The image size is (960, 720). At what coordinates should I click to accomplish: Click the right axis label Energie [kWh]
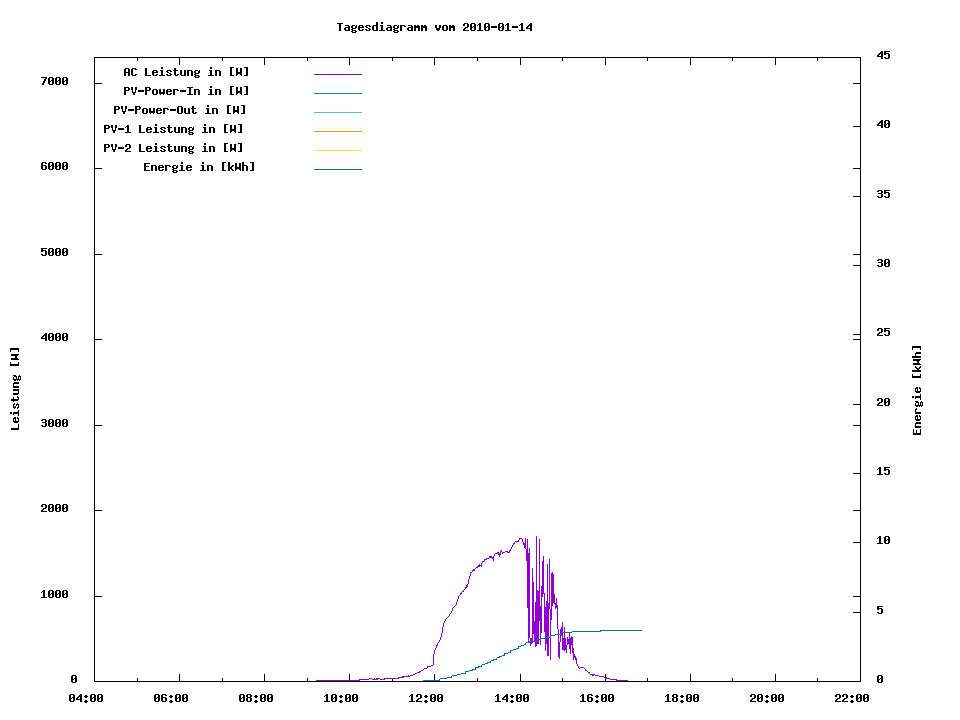tap(918, 390)
